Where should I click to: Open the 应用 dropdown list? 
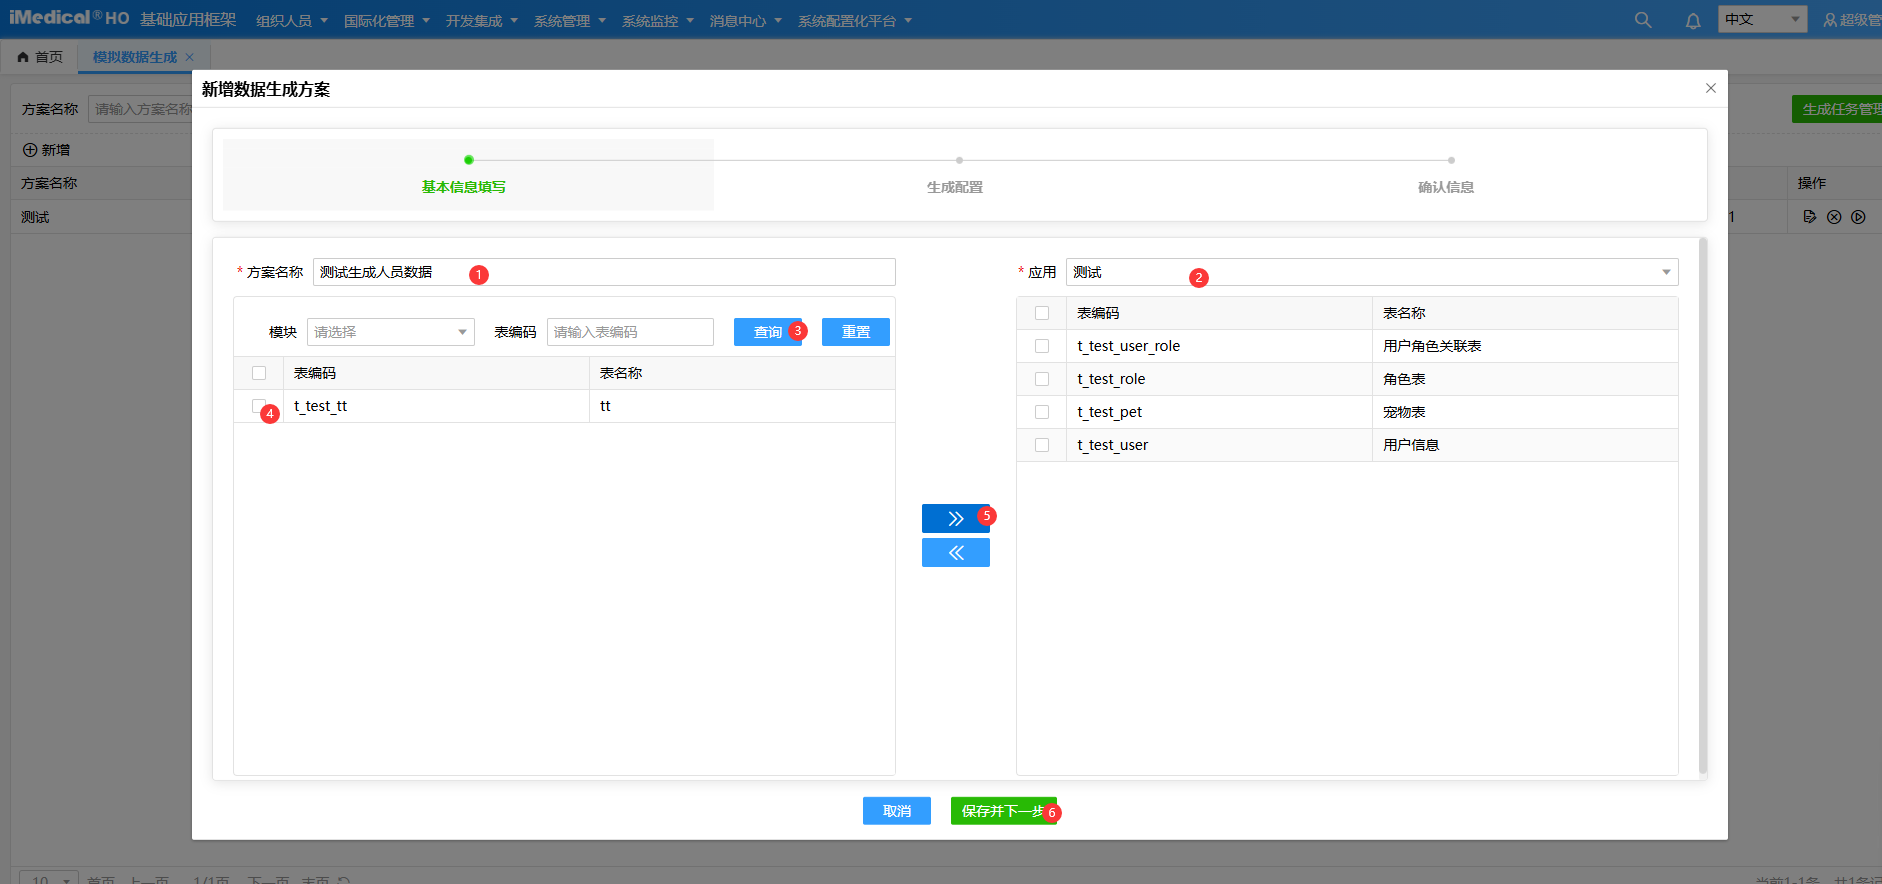(1370, 272)
